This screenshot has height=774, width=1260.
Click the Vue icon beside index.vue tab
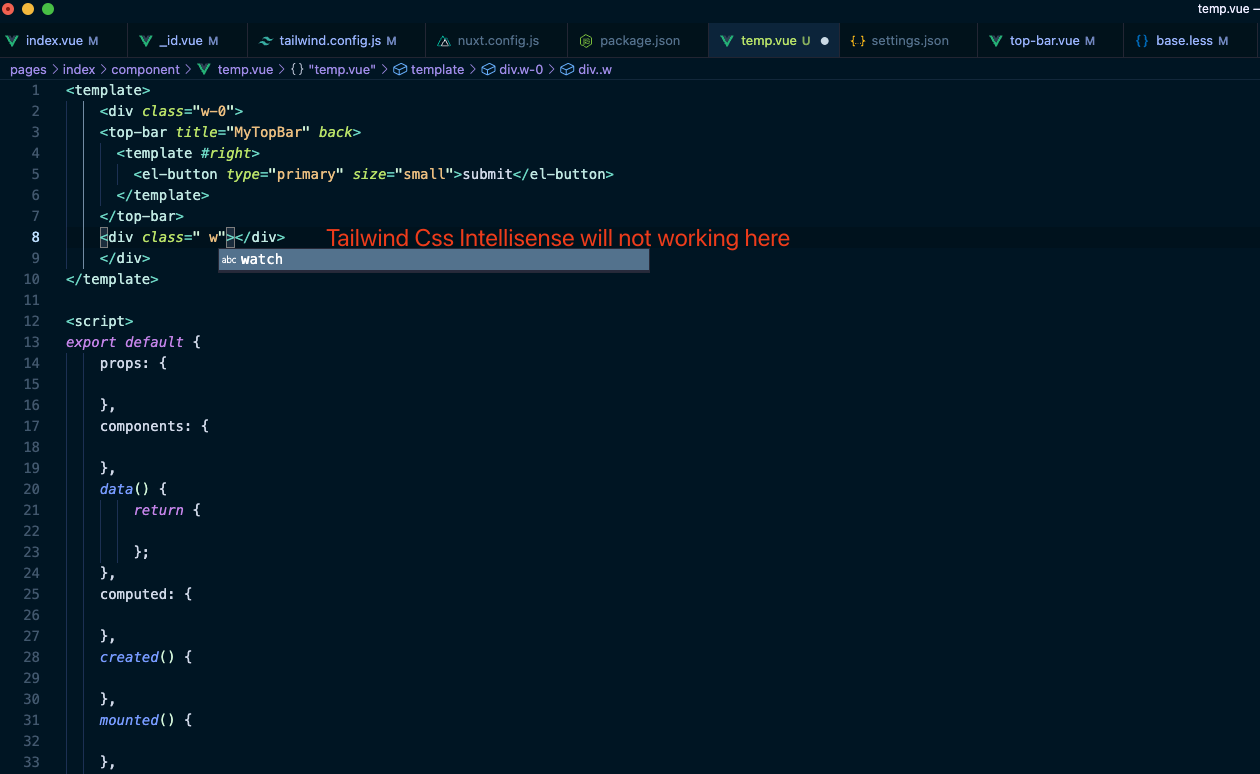[x=12, y=40]
